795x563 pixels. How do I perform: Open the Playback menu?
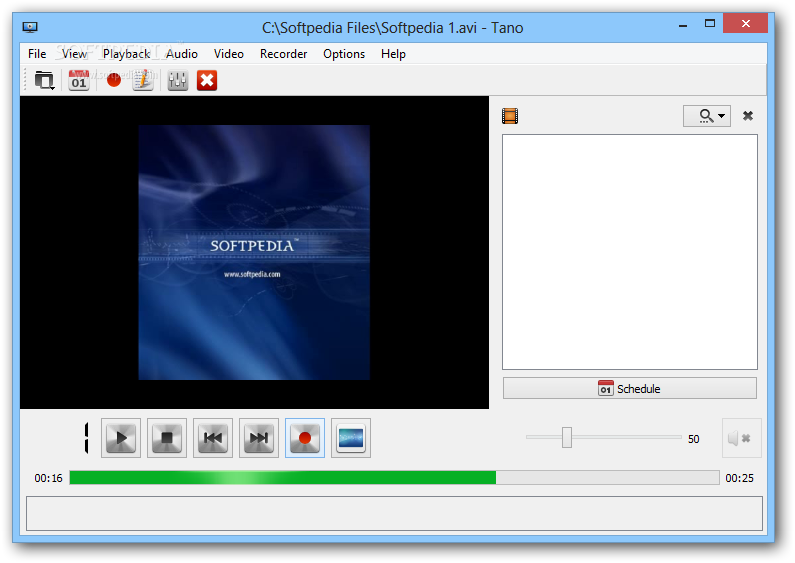[127, 54]
